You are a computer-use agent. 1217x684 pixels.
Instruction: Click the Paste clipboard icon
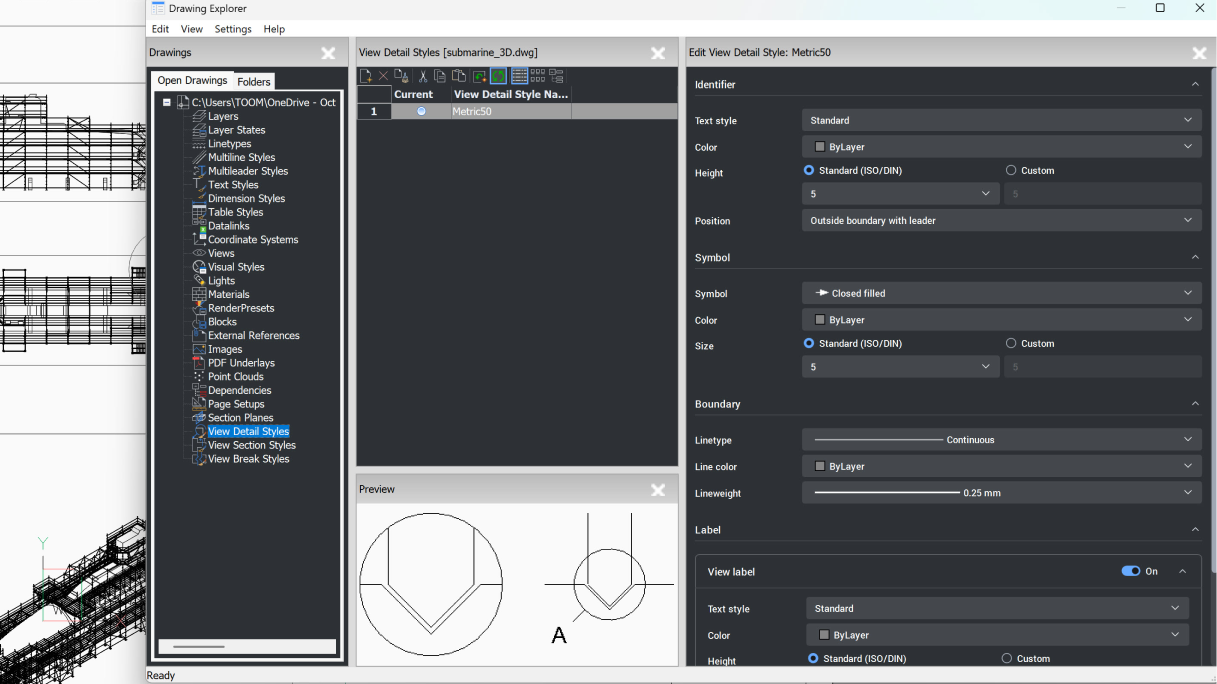pos(459,76)
